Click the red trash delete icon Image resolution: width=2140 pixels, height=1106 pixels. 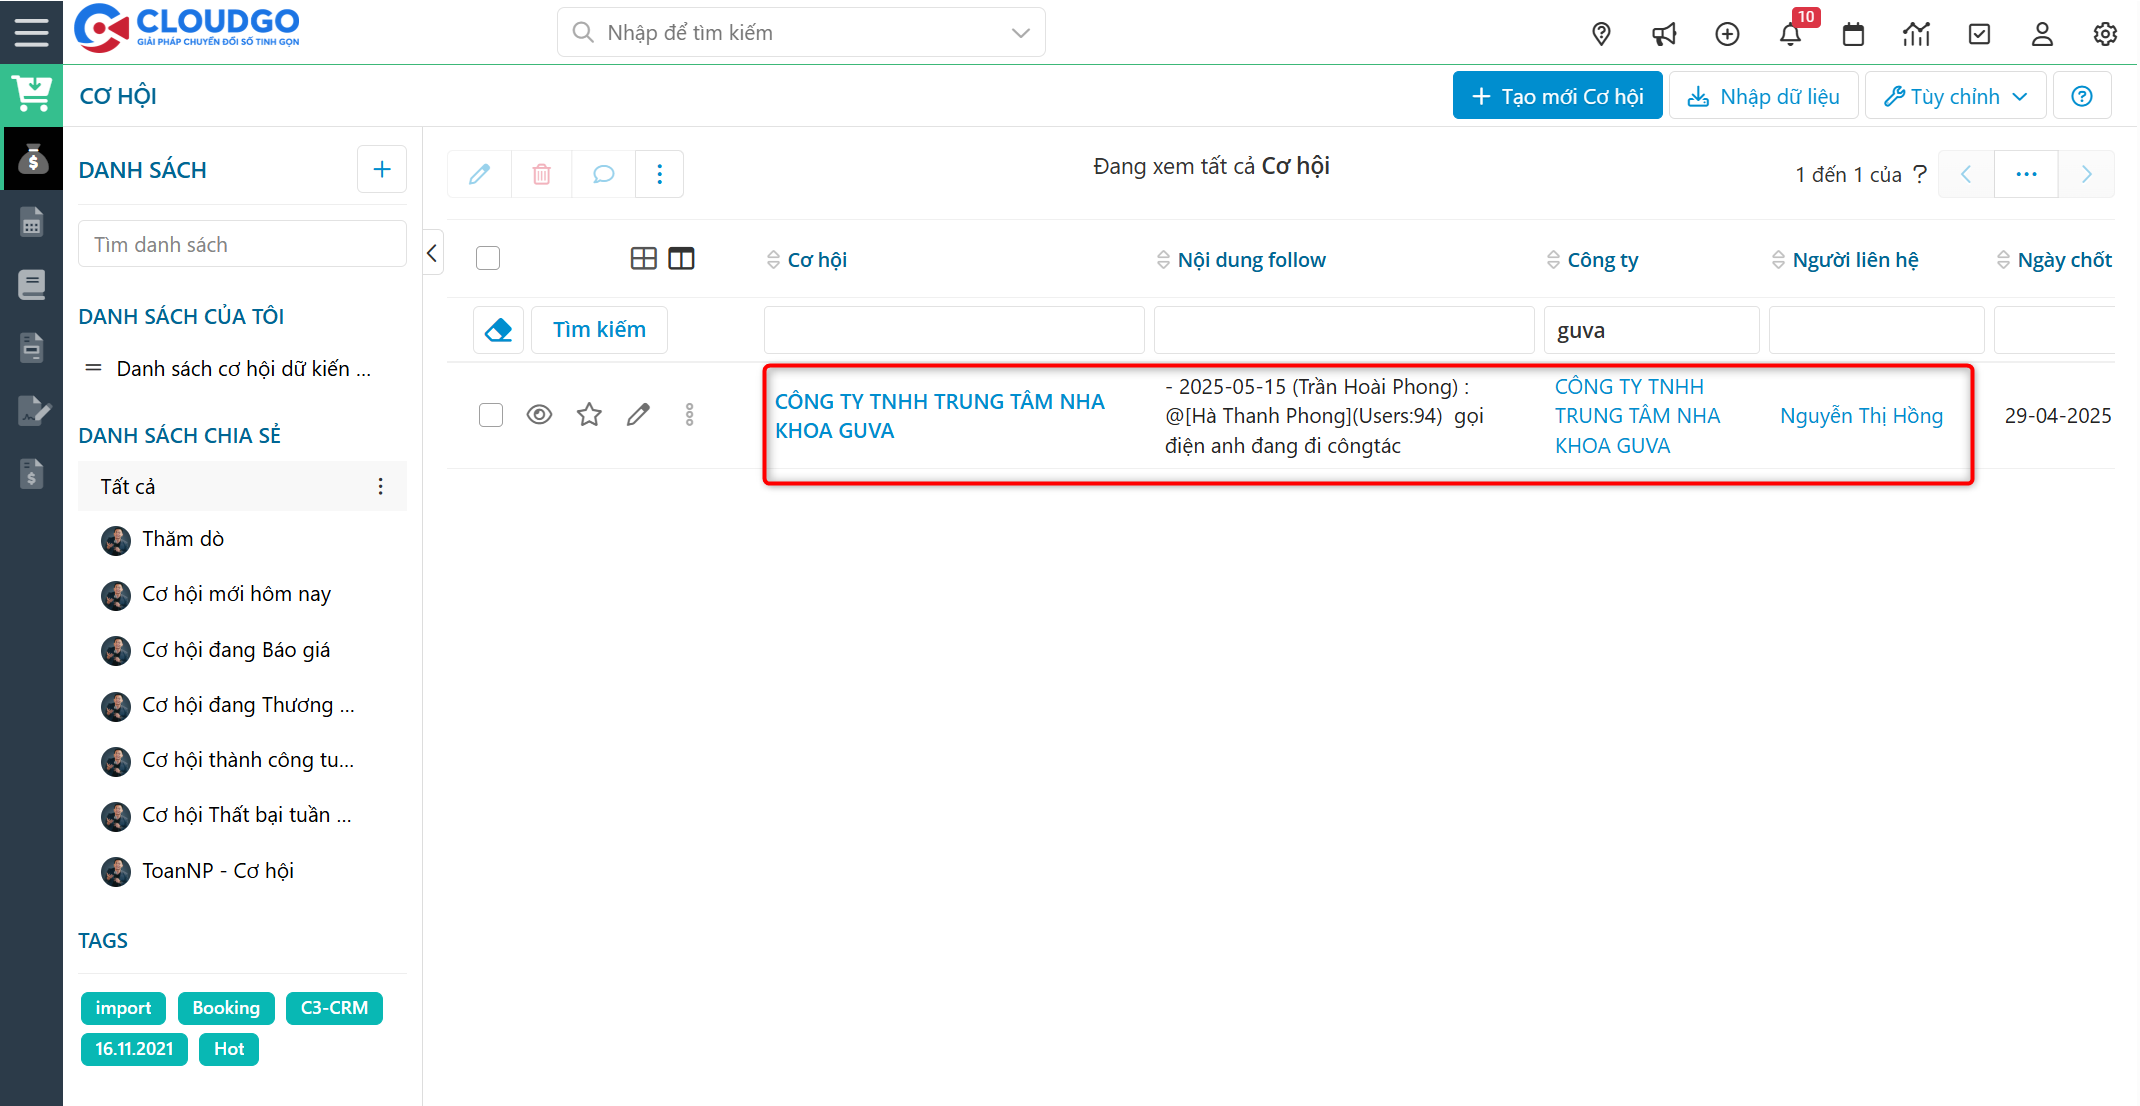pos(541,174)
